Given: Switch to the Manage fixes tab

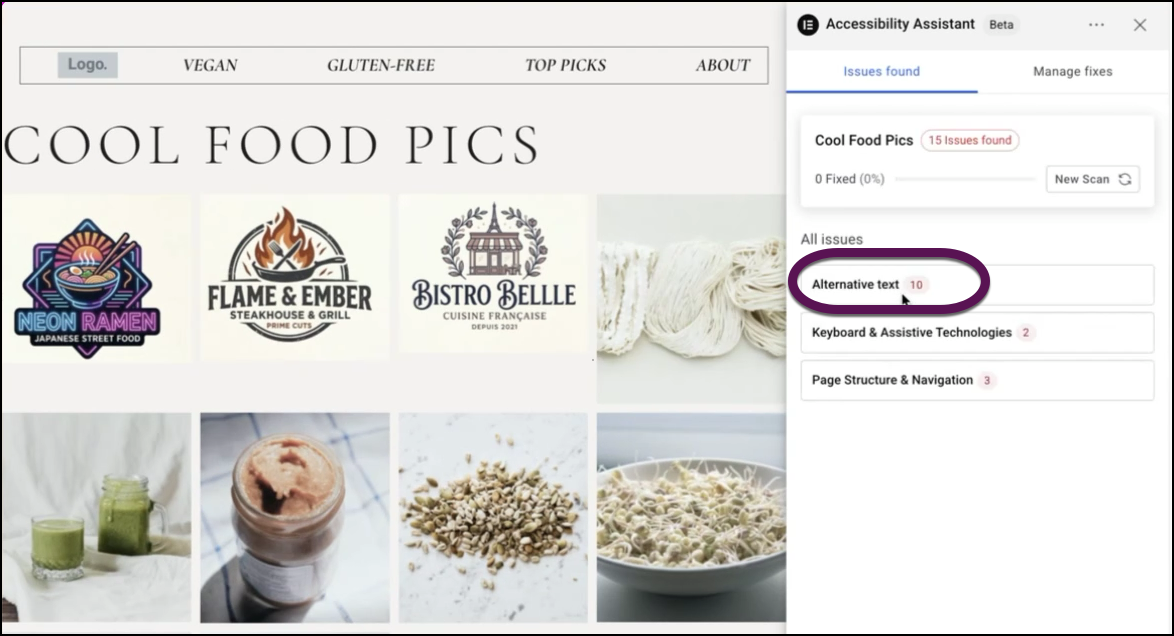Looking at the screenshot, I should (x=1072, y=71).
